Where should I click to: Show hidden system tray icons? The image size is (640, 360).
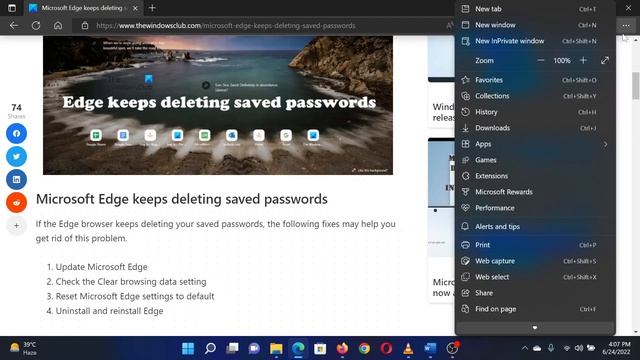524,348
